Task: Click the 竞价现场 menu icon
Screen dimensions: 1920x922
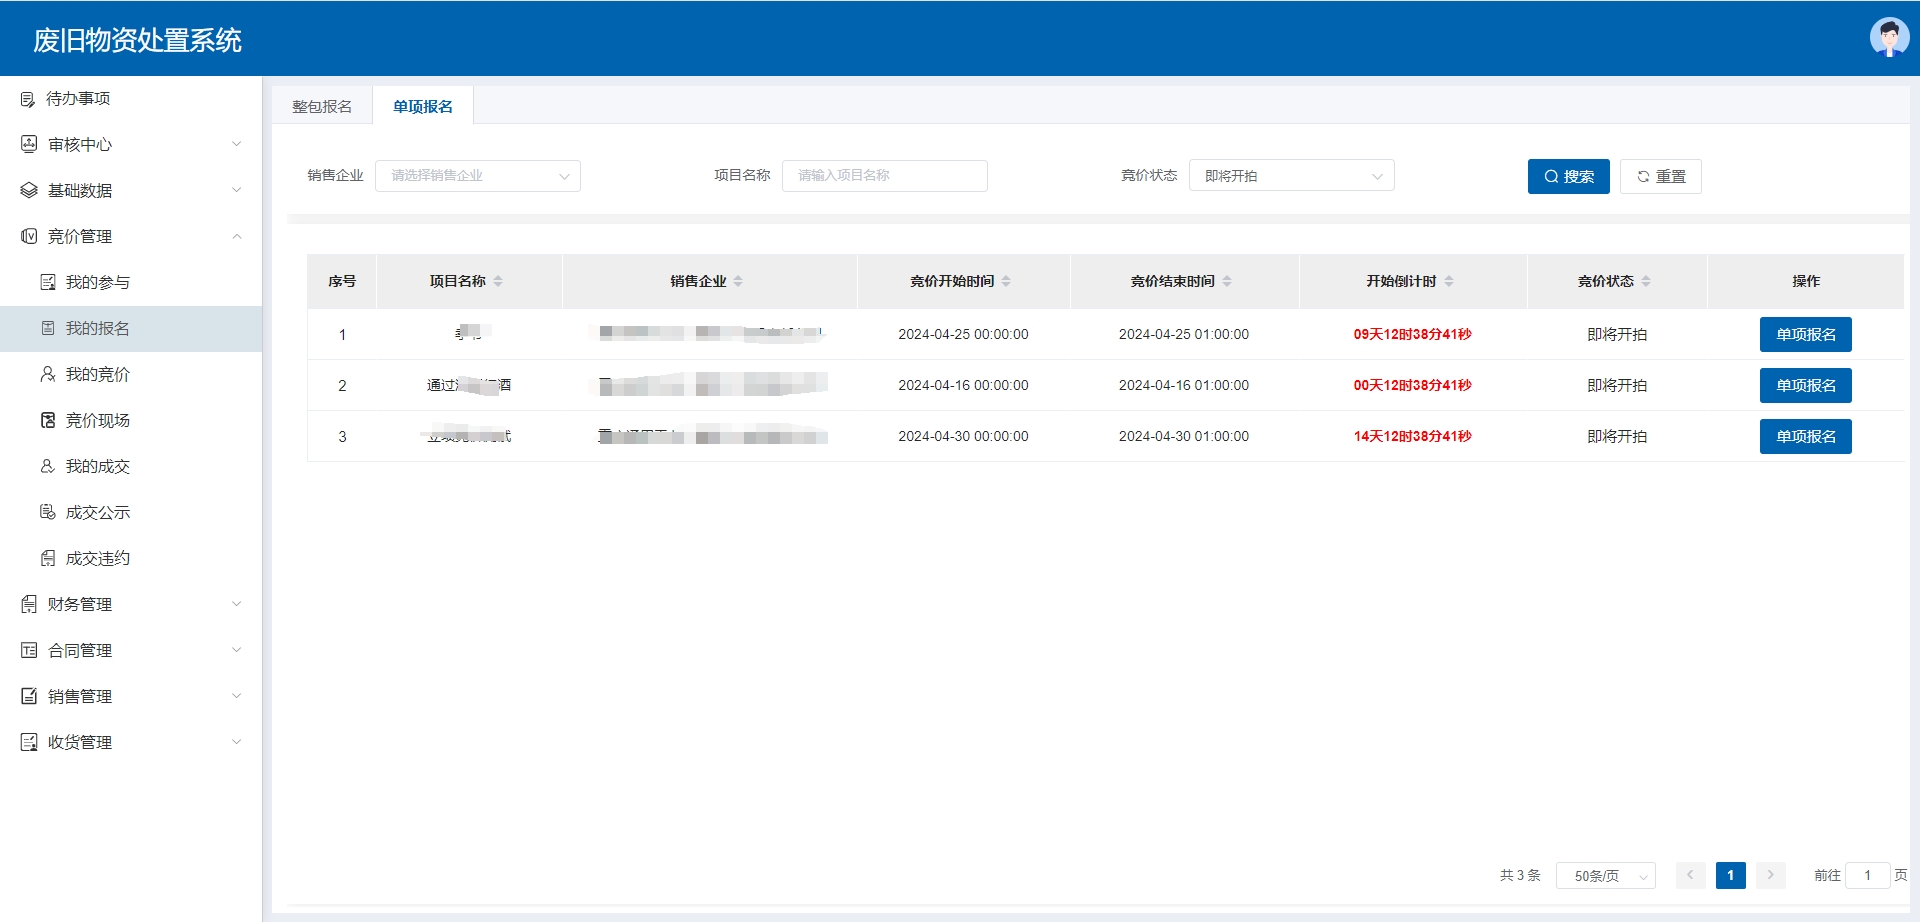Action: (x=47, y=420)
